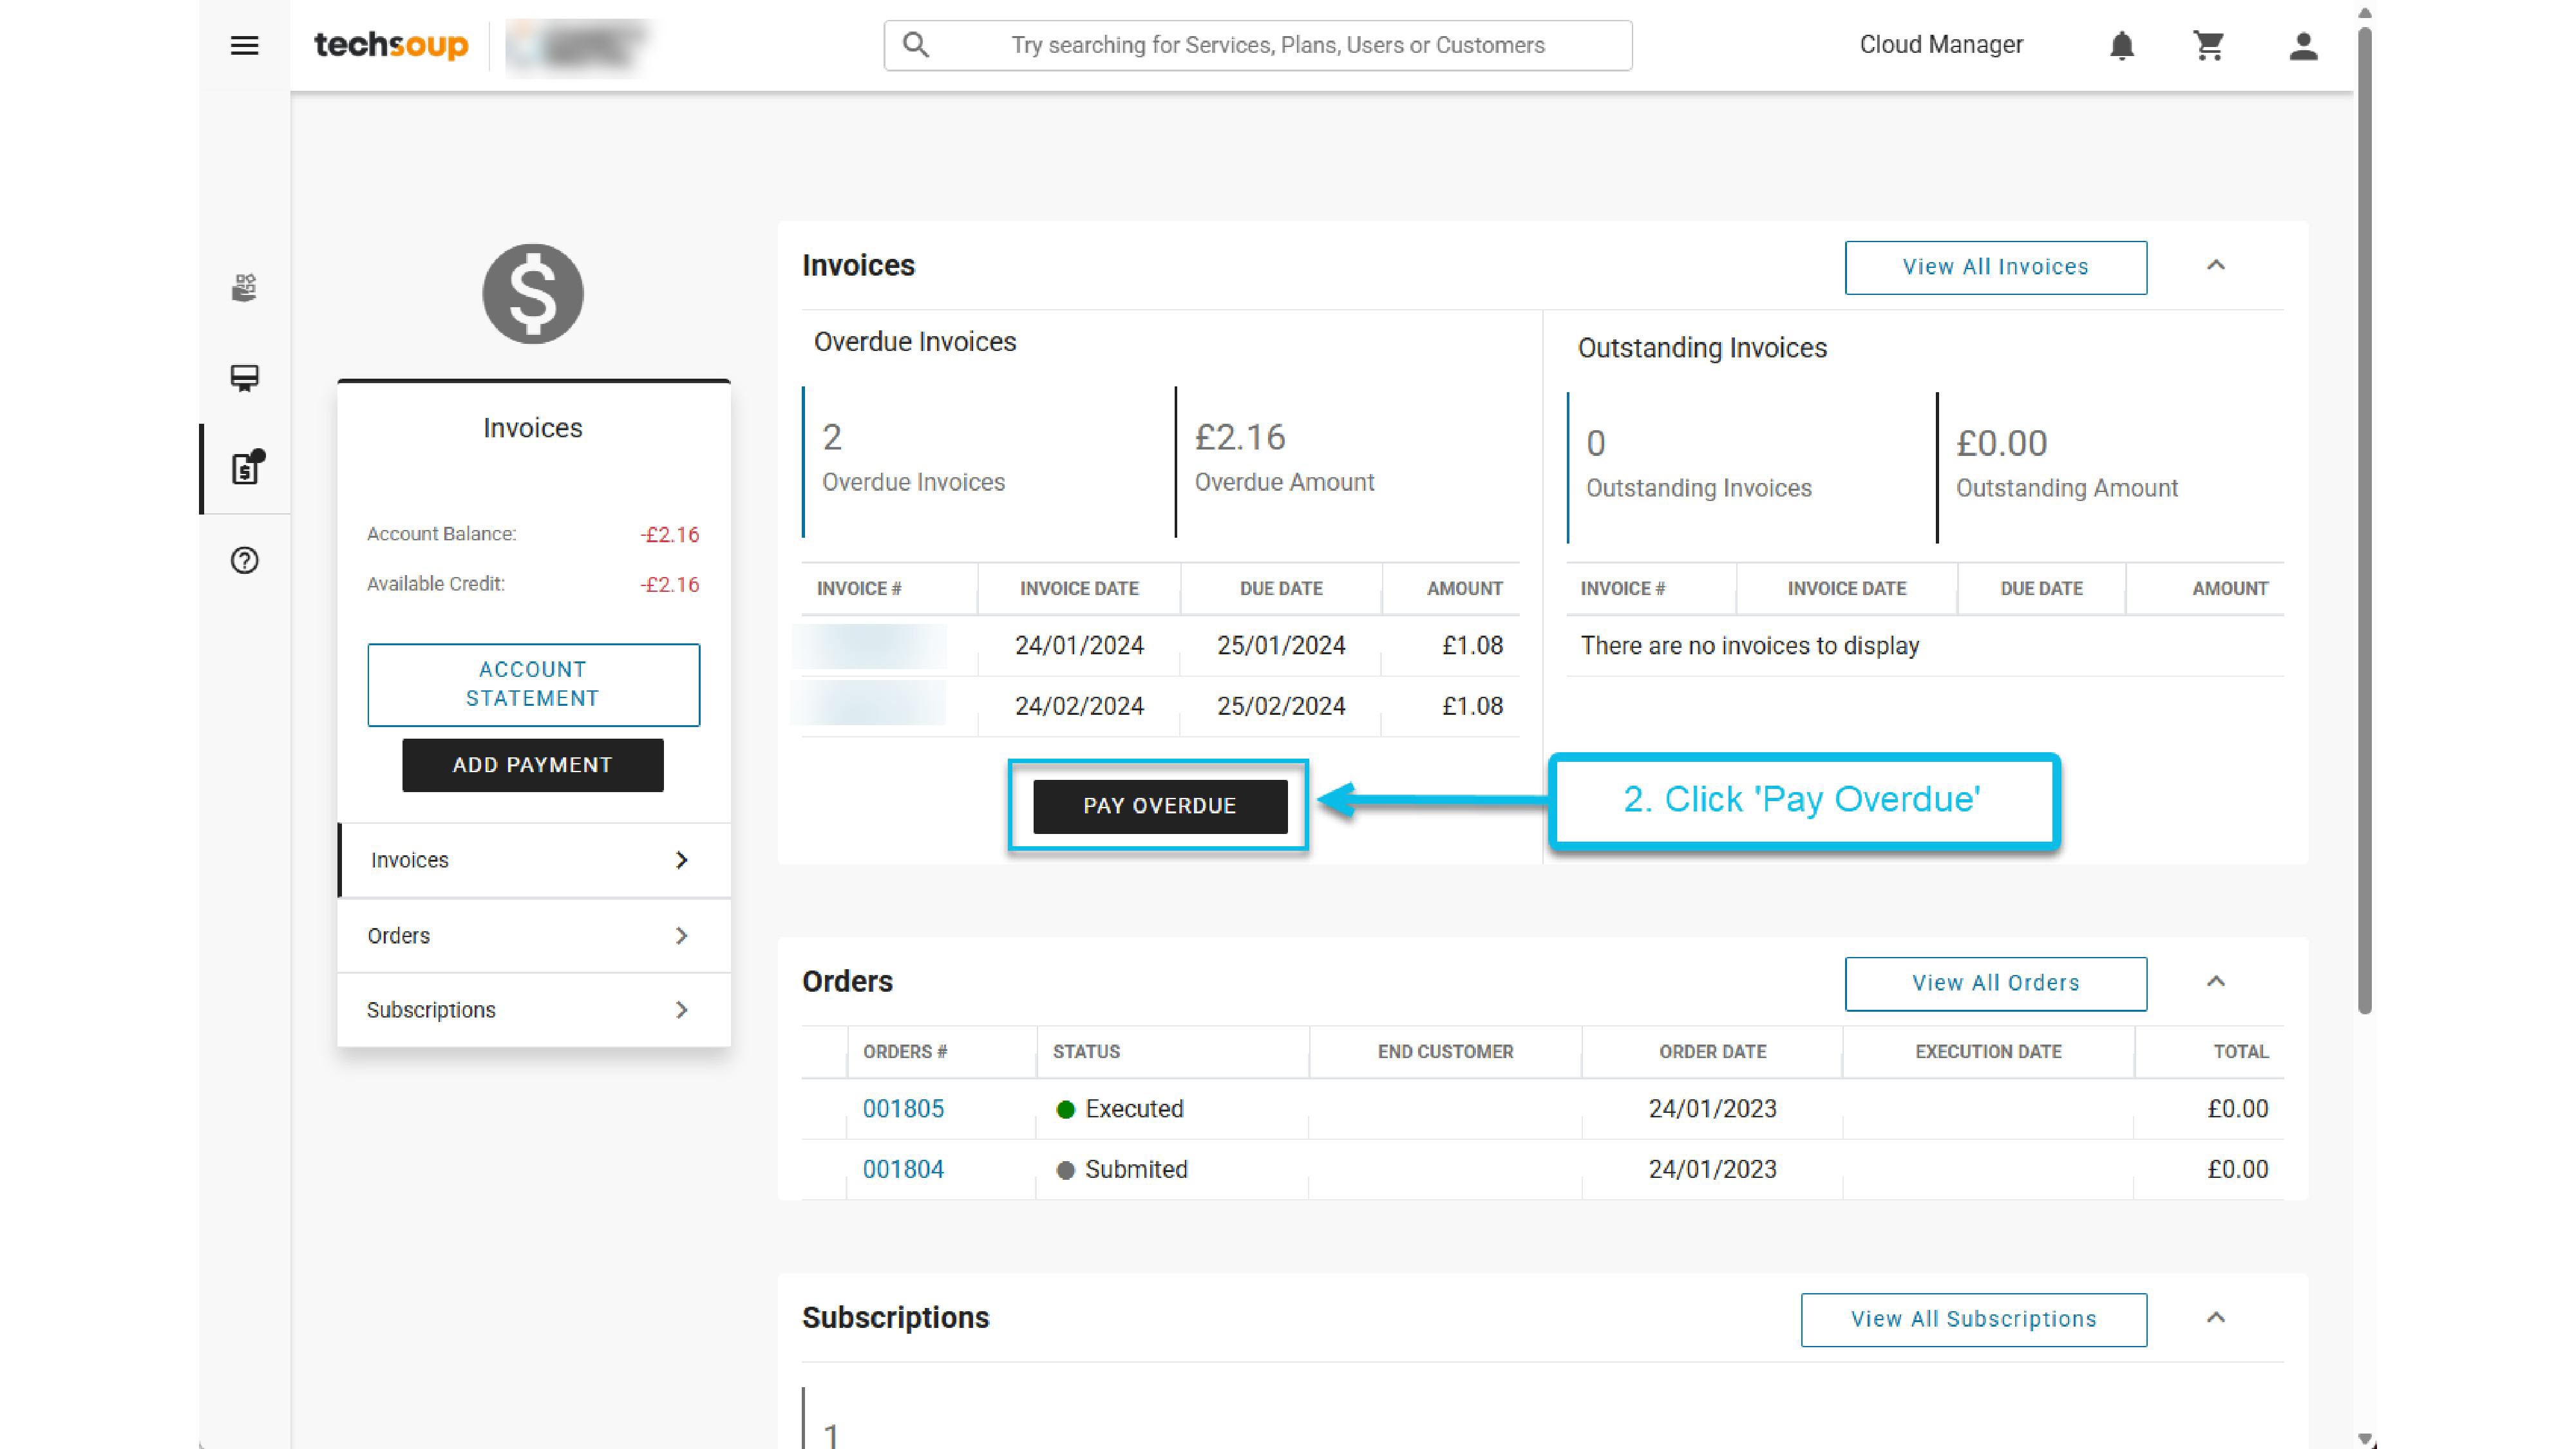Open Orders in the side menu

click(535, 936)
